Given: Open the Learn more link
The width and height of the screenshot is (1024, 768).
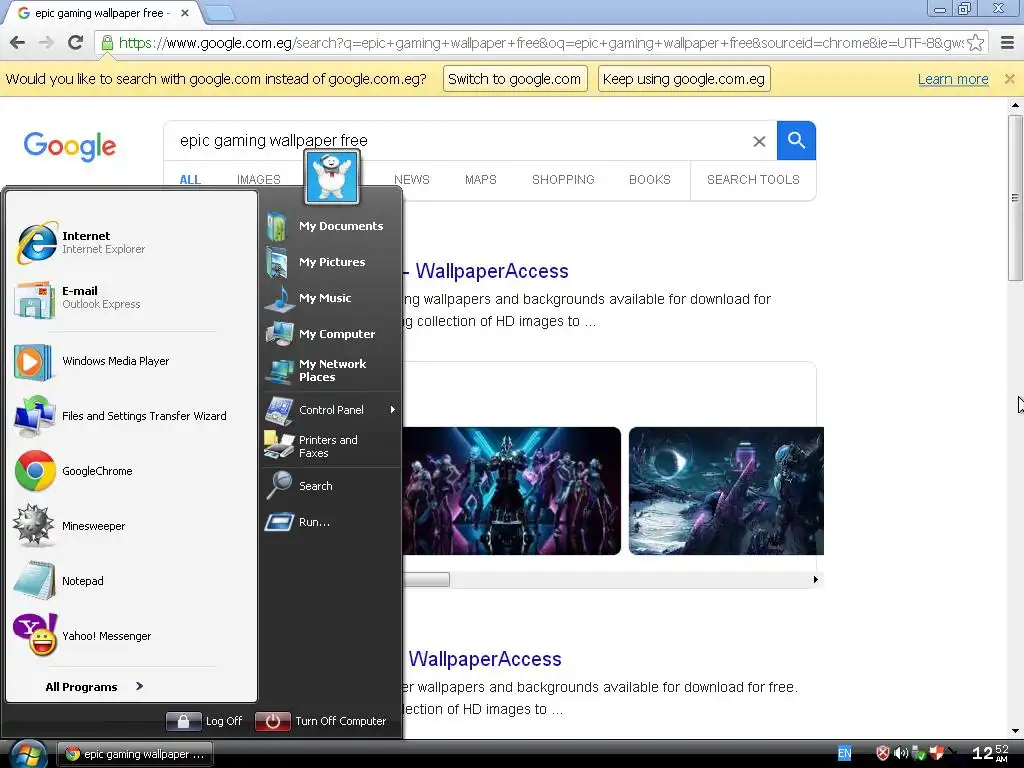Looking at the screenshot, I should [x=953, y=79].
